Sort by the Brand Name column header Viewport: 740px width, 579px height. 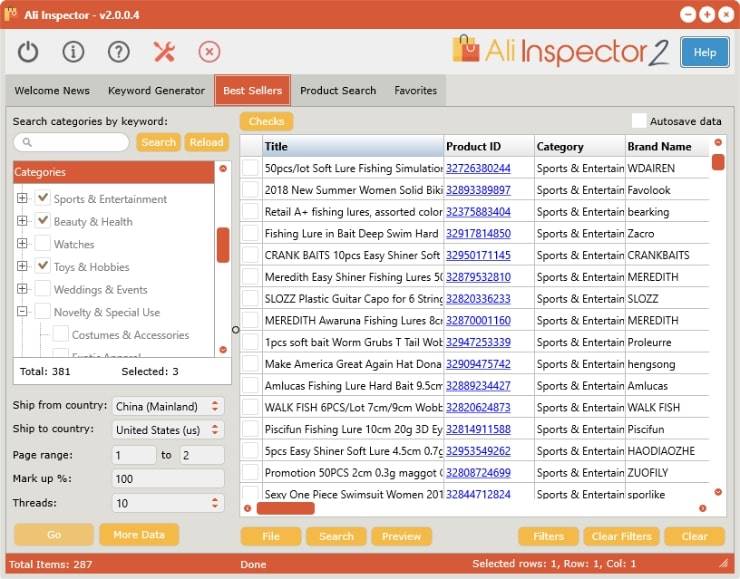click(668, 147)
